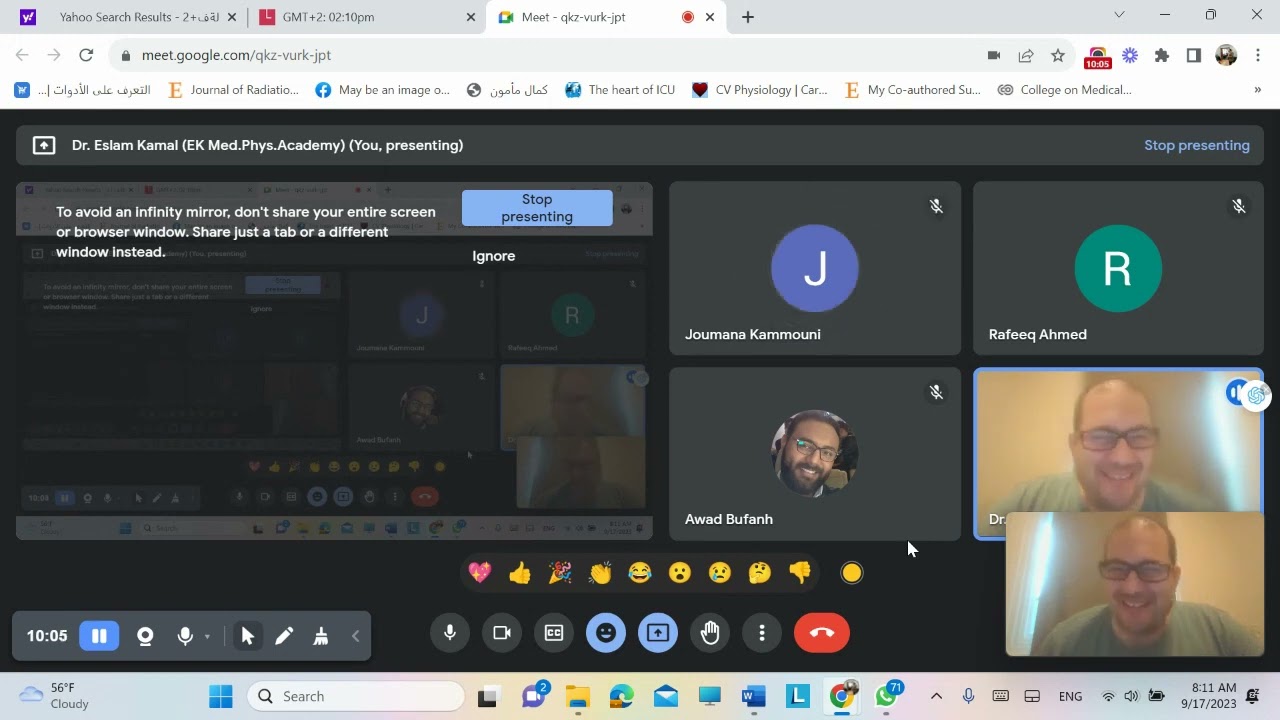Send the clapping hands reaction
Image resolution: width=1280 pixels, height=720 pixels.
point(600,573)
